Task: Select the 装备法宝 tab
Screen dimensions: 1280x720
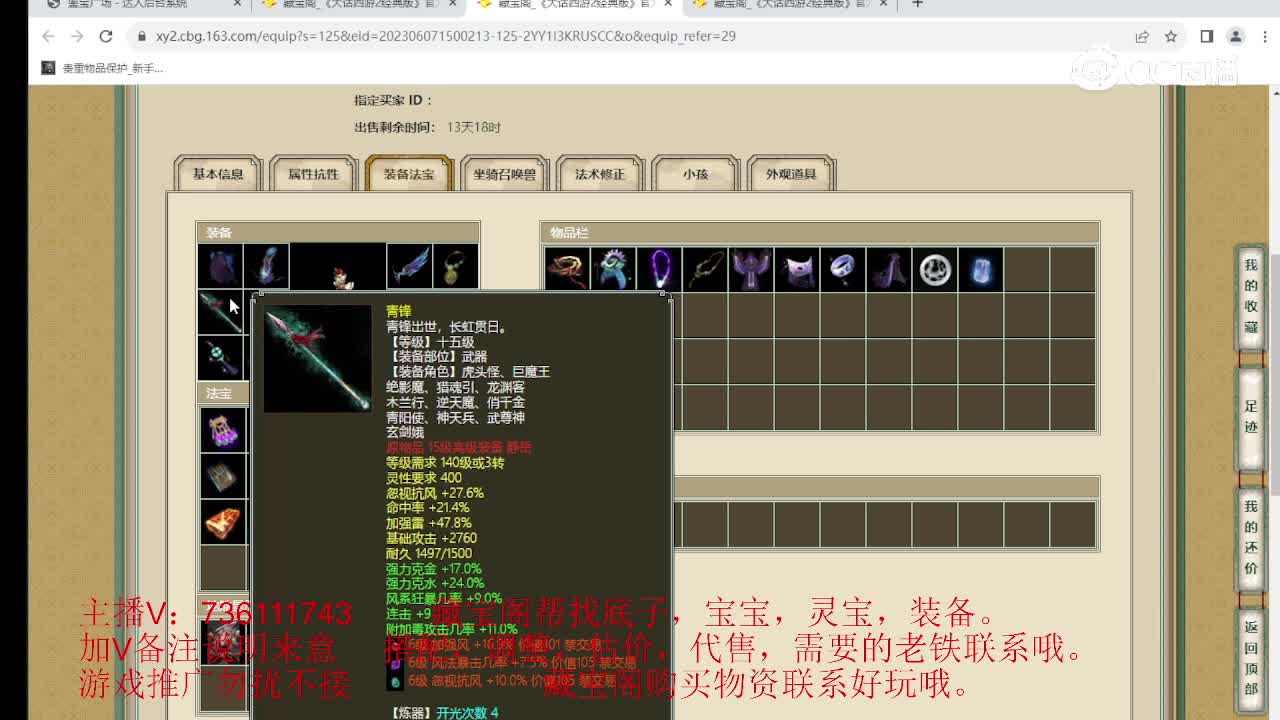Action: [409, 174]
